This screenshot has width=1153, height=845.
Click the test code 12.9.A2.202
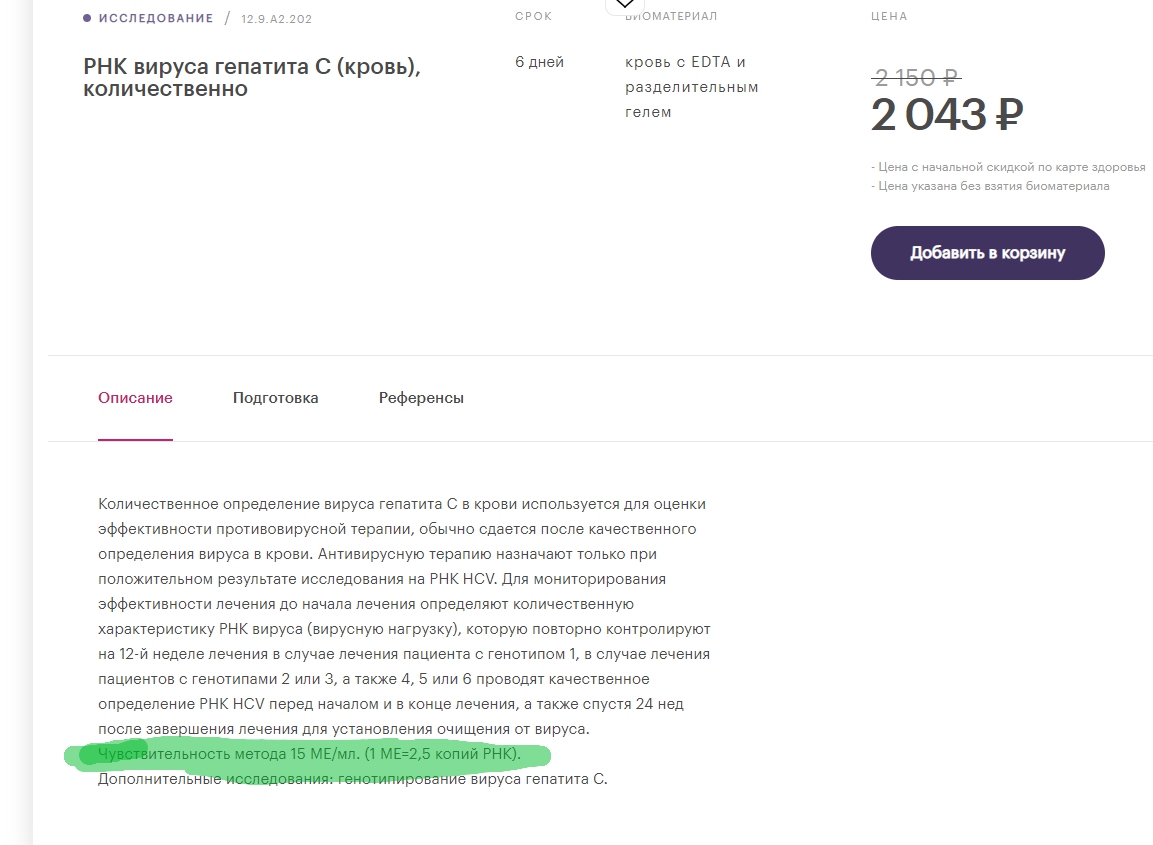tap(275, 18)
